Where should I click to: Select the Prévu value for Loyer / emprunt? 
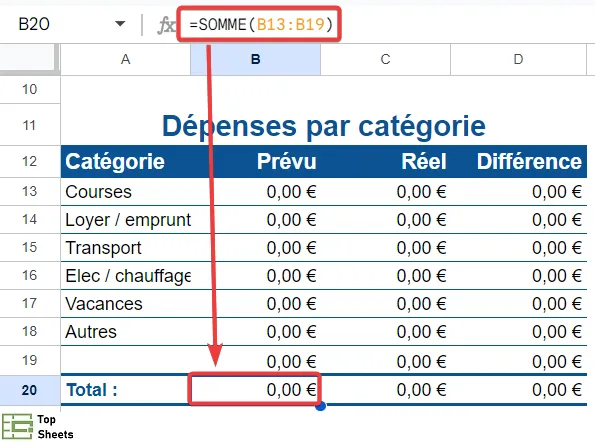(x=255, y=220)
